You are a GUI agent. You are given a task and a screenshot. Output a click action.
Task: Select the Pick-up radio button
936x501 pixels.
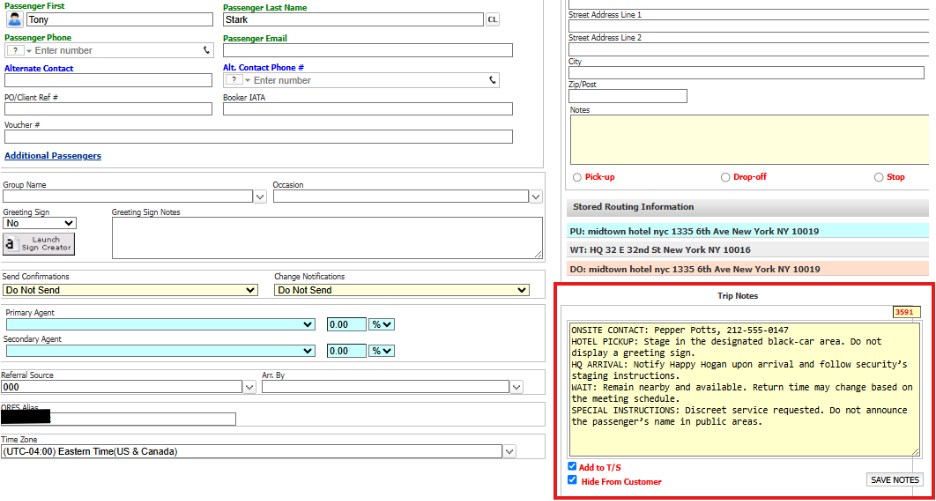point(577,177)
